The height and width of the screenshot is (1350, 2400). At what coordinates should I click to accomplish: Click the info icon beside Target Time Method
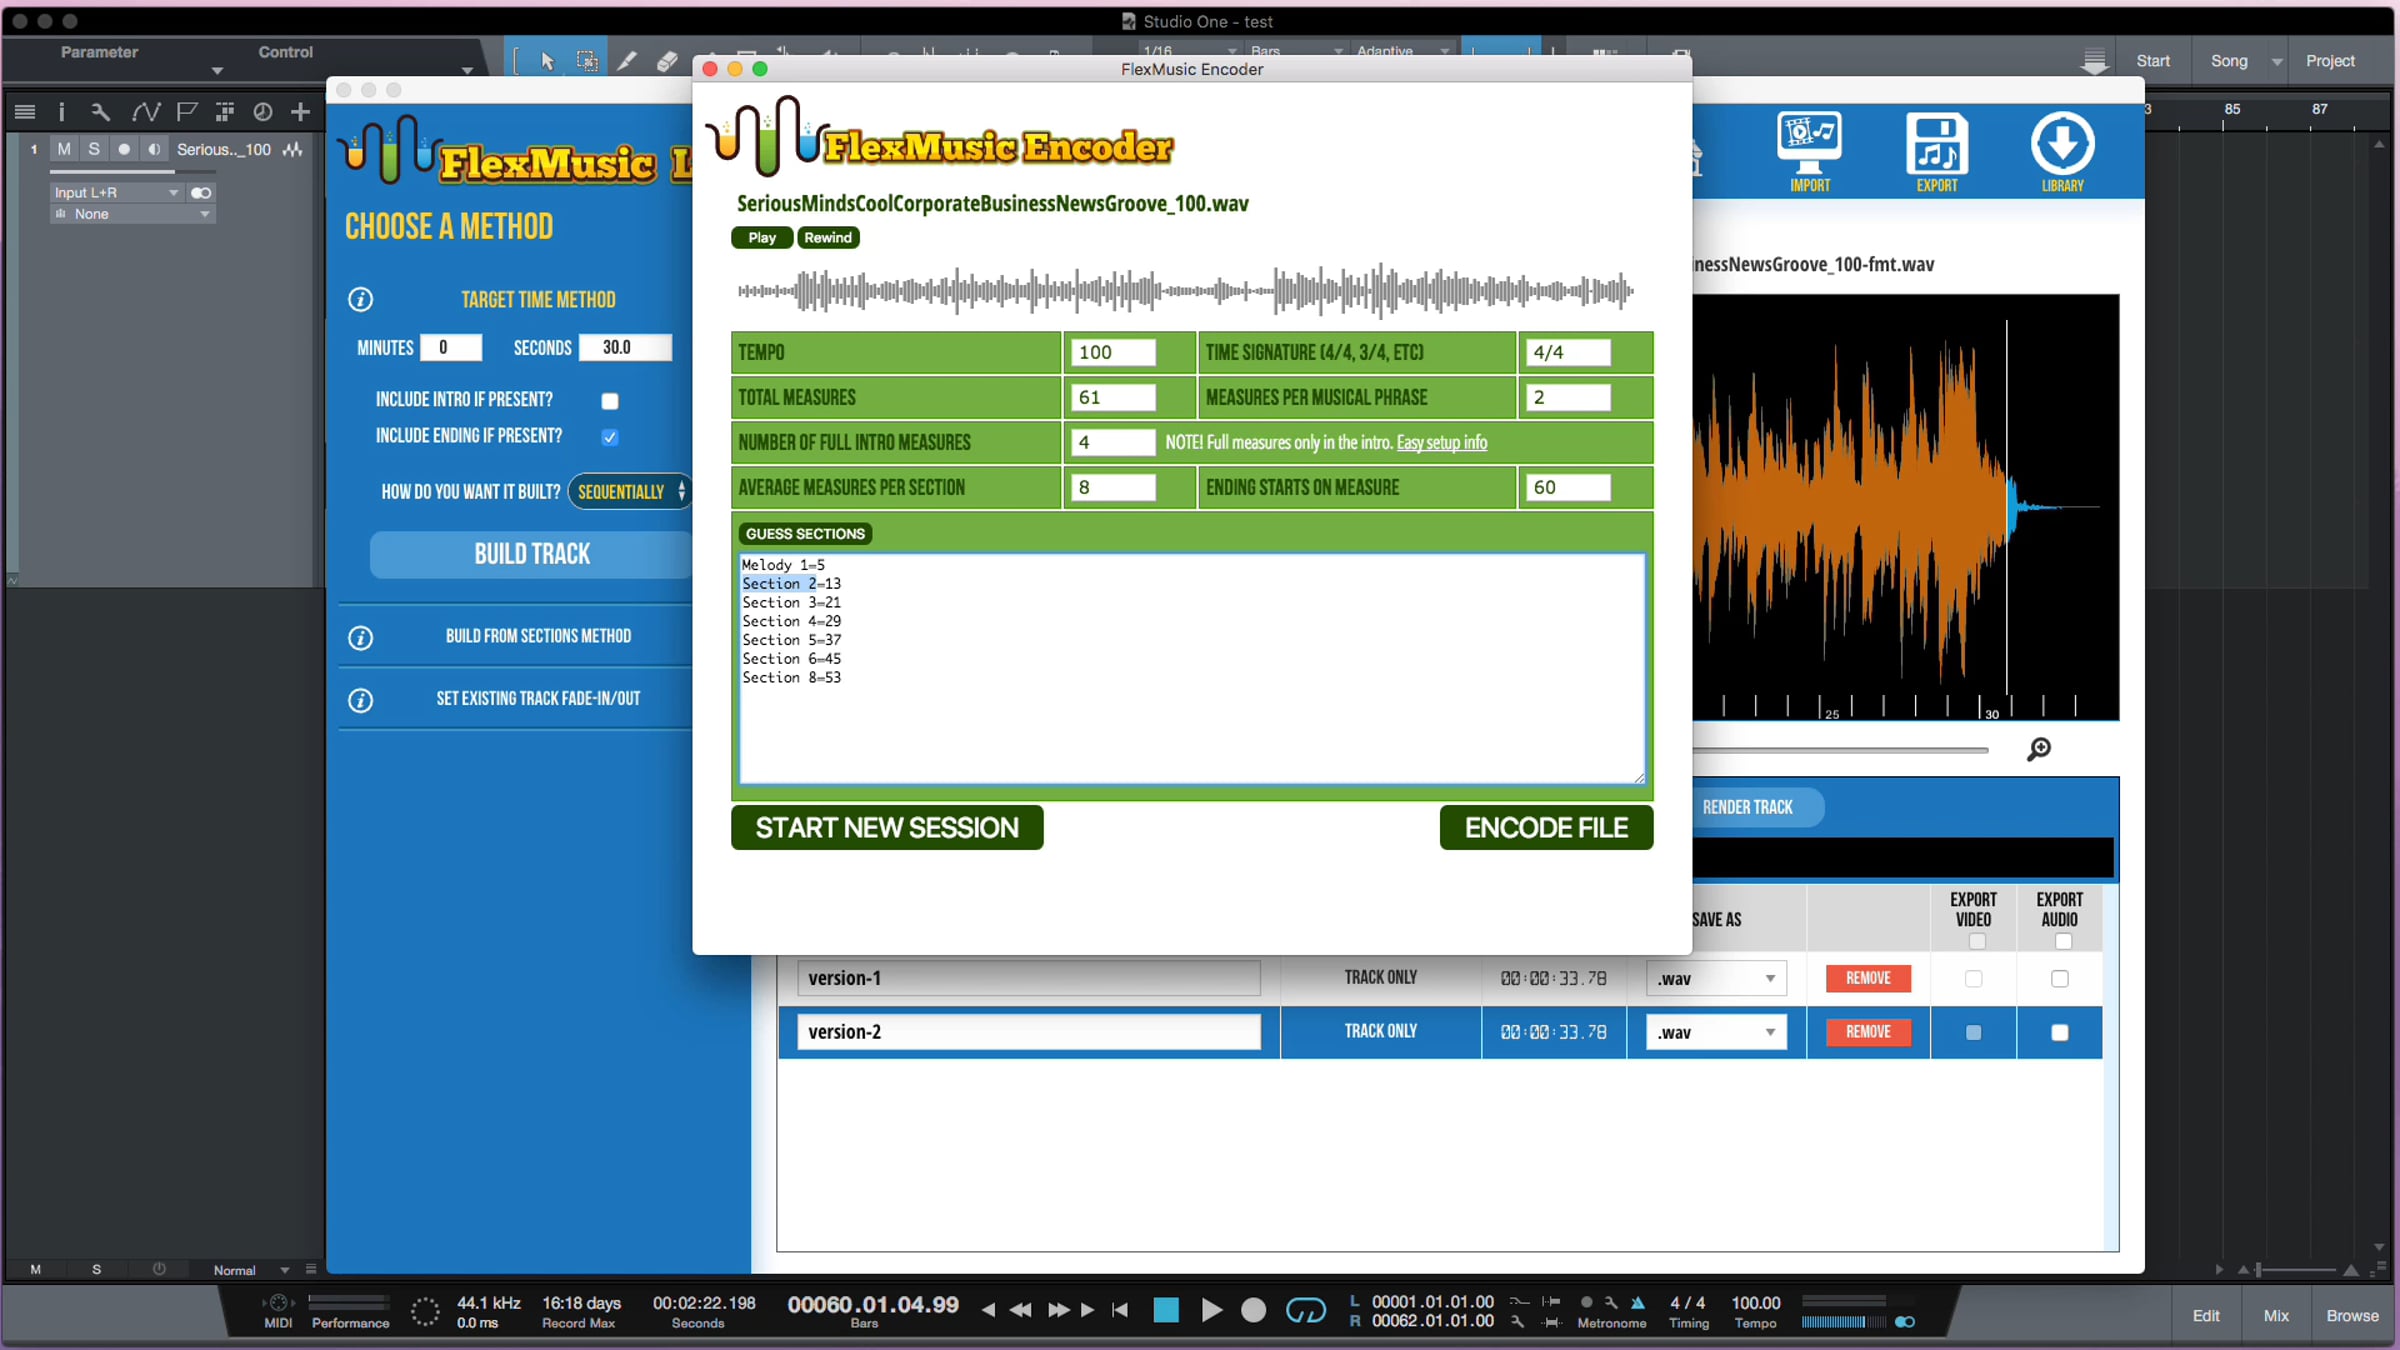pyautogui.click(x=360, y=299)
